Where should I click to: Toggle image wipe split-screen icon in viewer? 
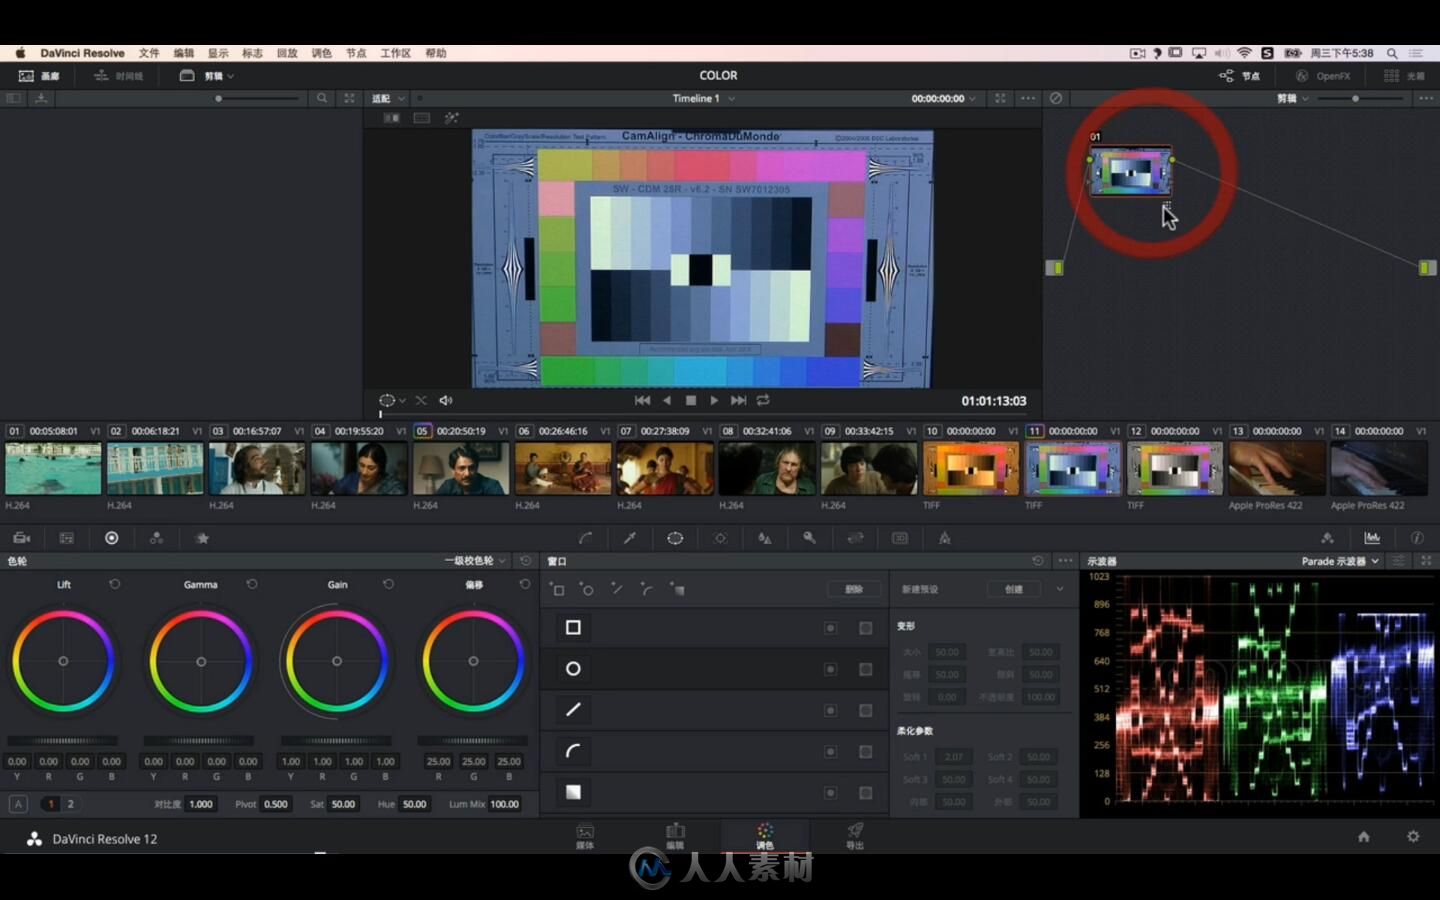tap(392, 118)
